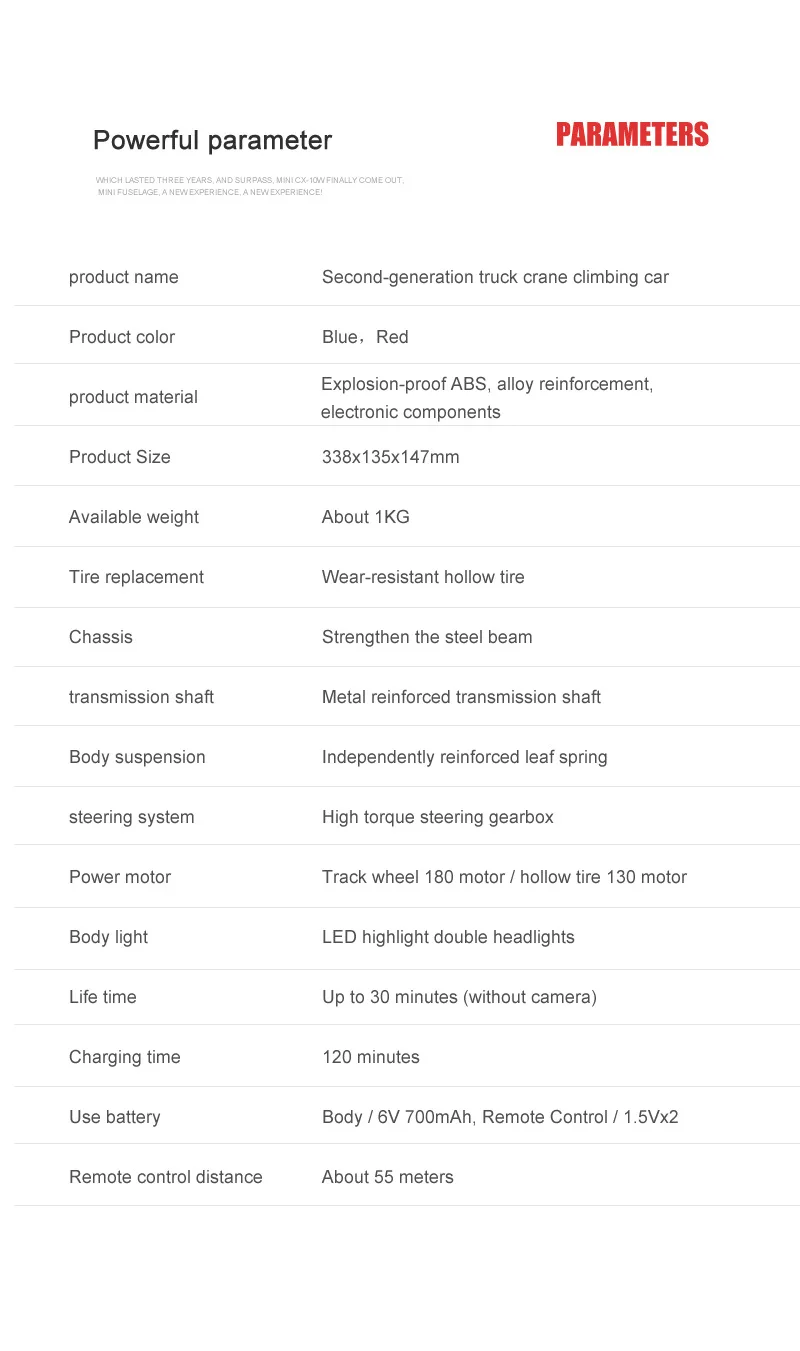This screenshot has height=1351, width=800.
Task: Select the product name row label
Action: [x=124, y=278]
